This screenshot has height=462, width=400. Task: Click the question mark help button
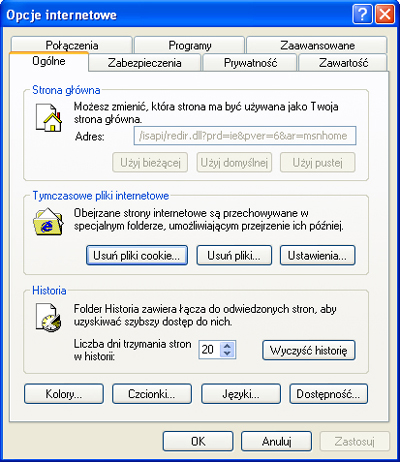(x=362, y=15)
